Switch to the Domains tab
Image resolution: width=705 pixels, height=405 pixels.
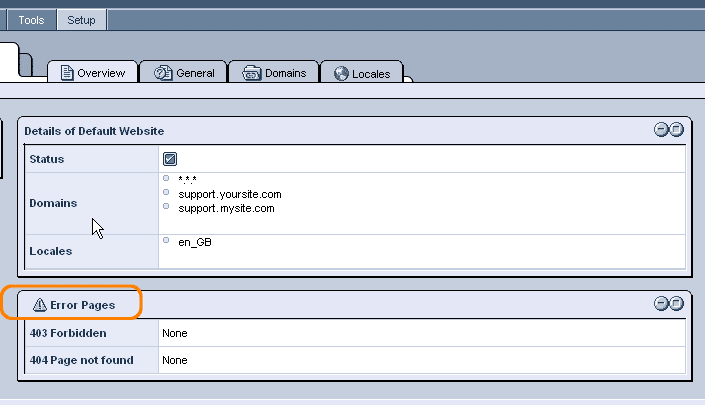[274, 72]
